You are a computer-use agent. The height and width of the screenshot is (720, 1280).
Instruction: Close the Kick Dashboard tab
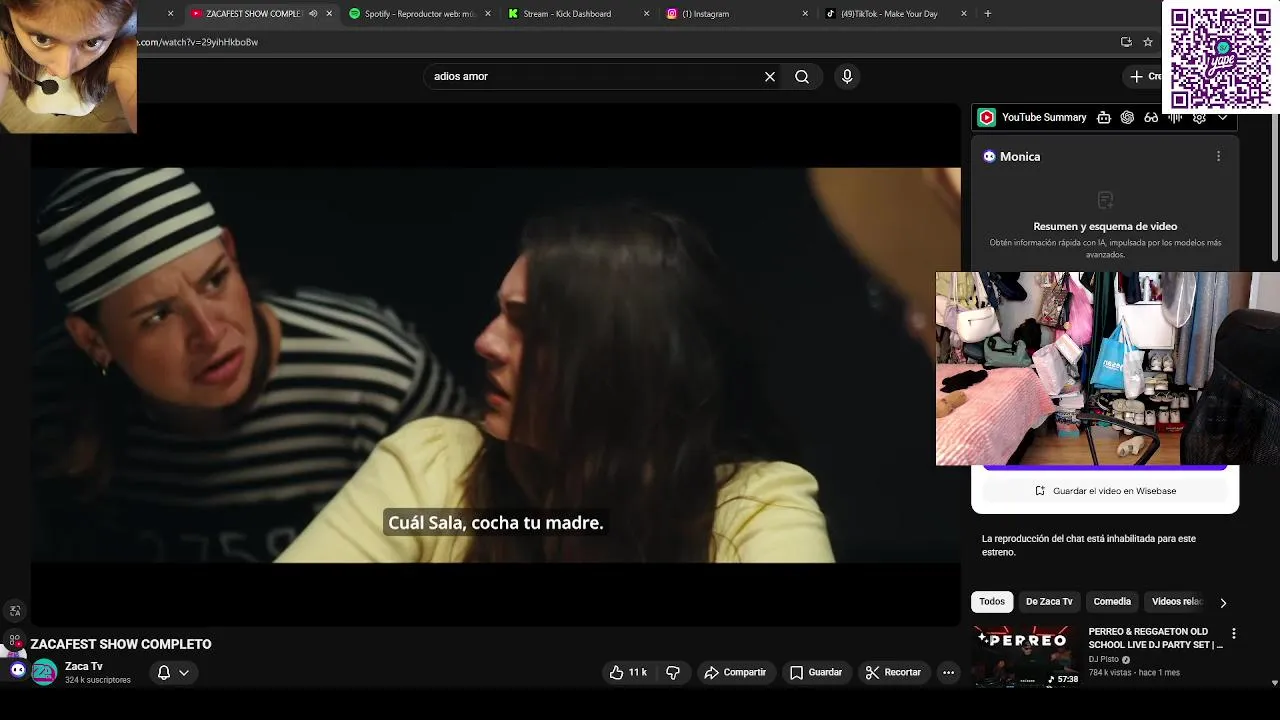646,14
